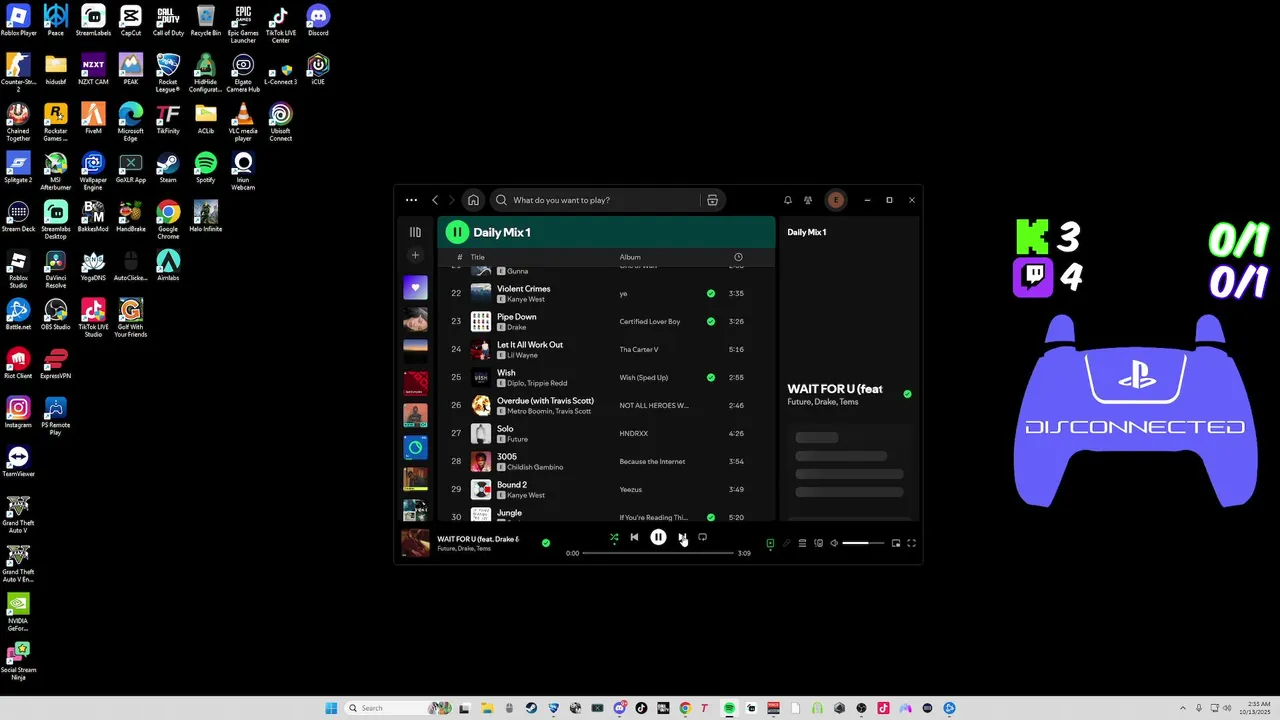
Task: Pause playback in bottom player bar
Action: point(658,537)
